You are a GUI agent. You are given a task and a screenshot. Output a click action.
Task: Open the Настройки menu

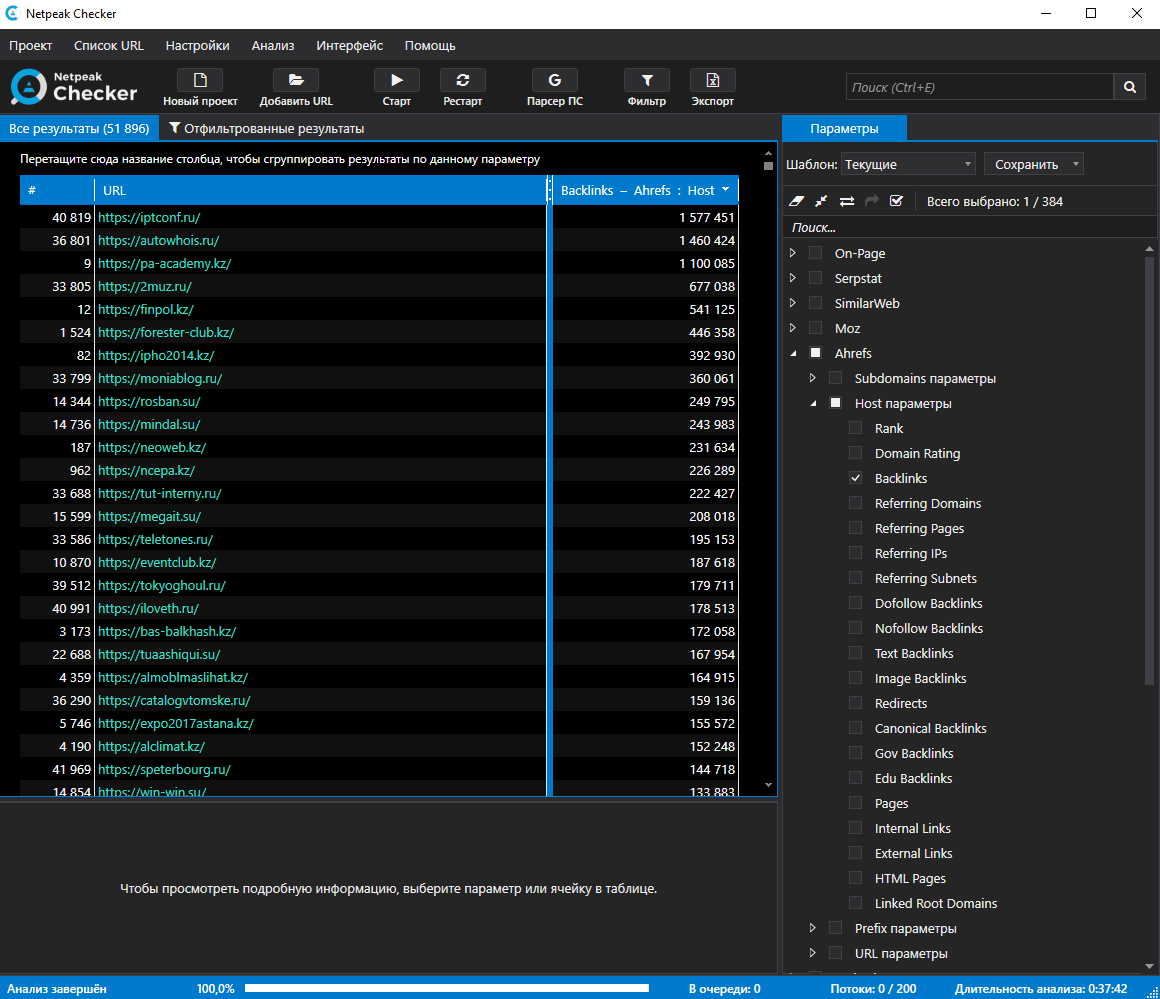[x=198, y=46]
